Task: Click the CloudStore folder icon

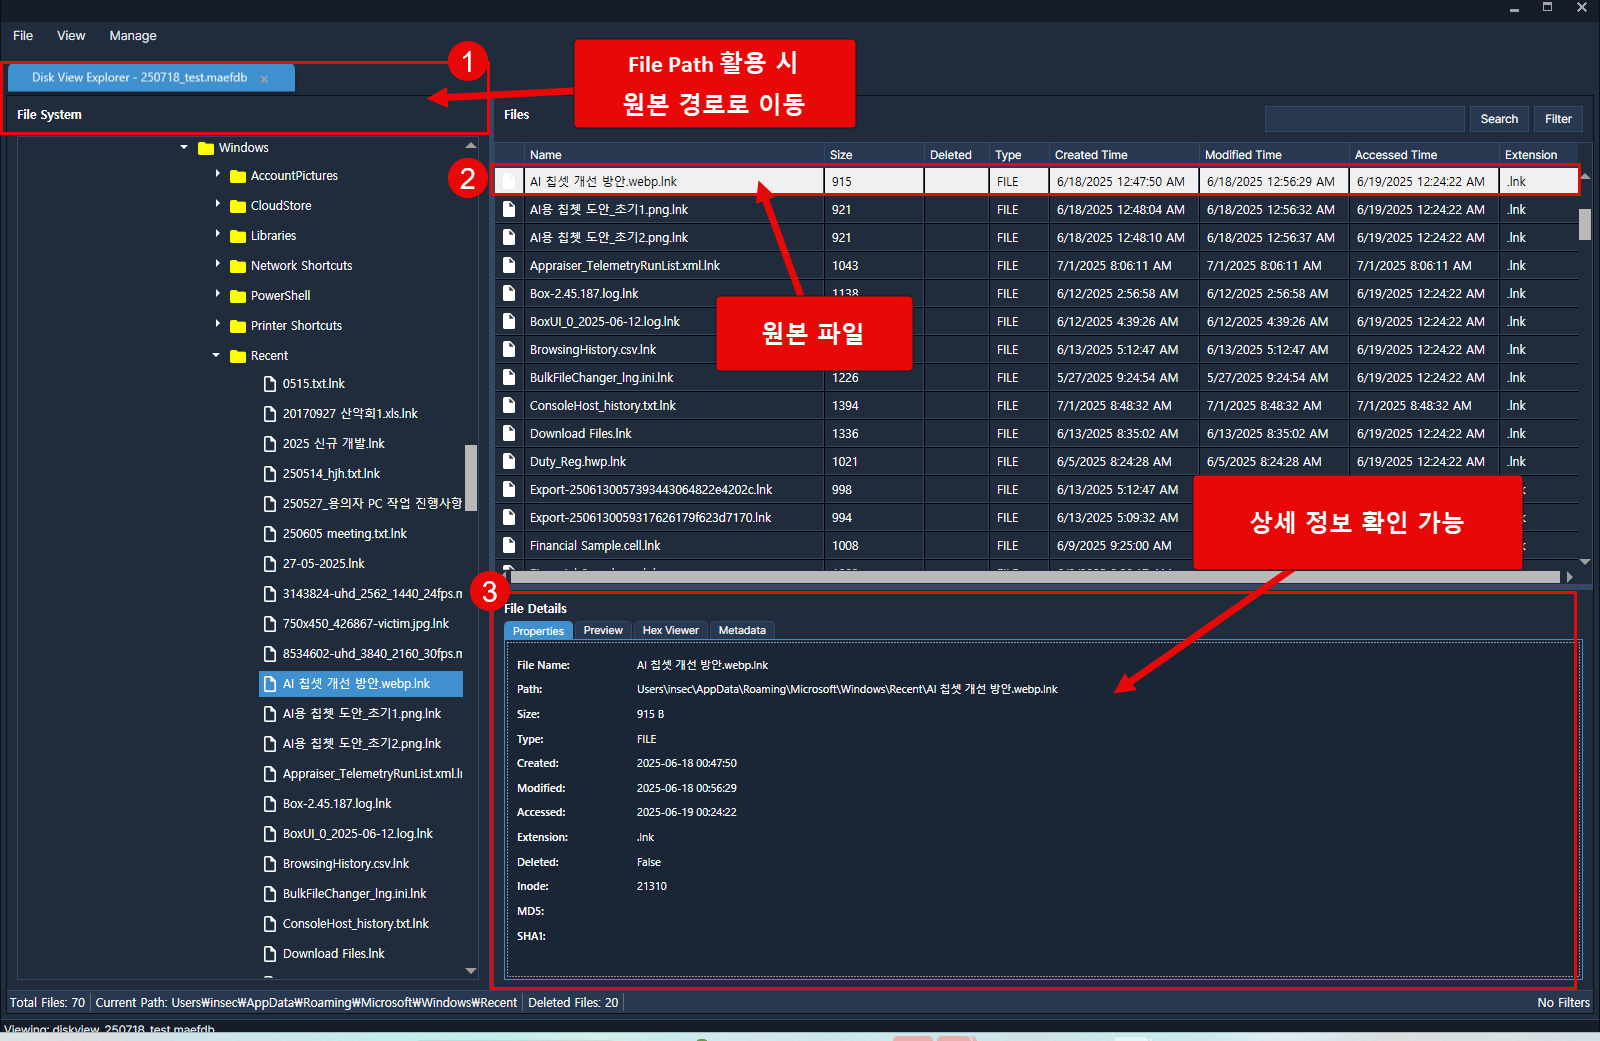Action: [x=237, y=207]
